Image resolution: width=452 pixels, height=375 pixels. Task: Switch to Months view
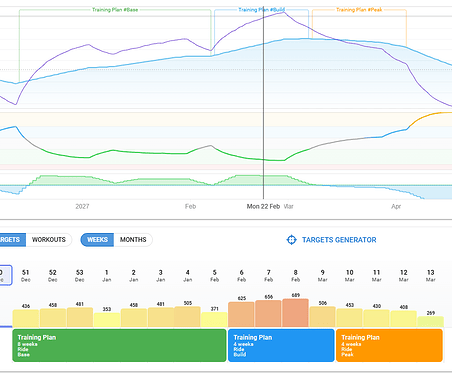click(x=133, y=240)
